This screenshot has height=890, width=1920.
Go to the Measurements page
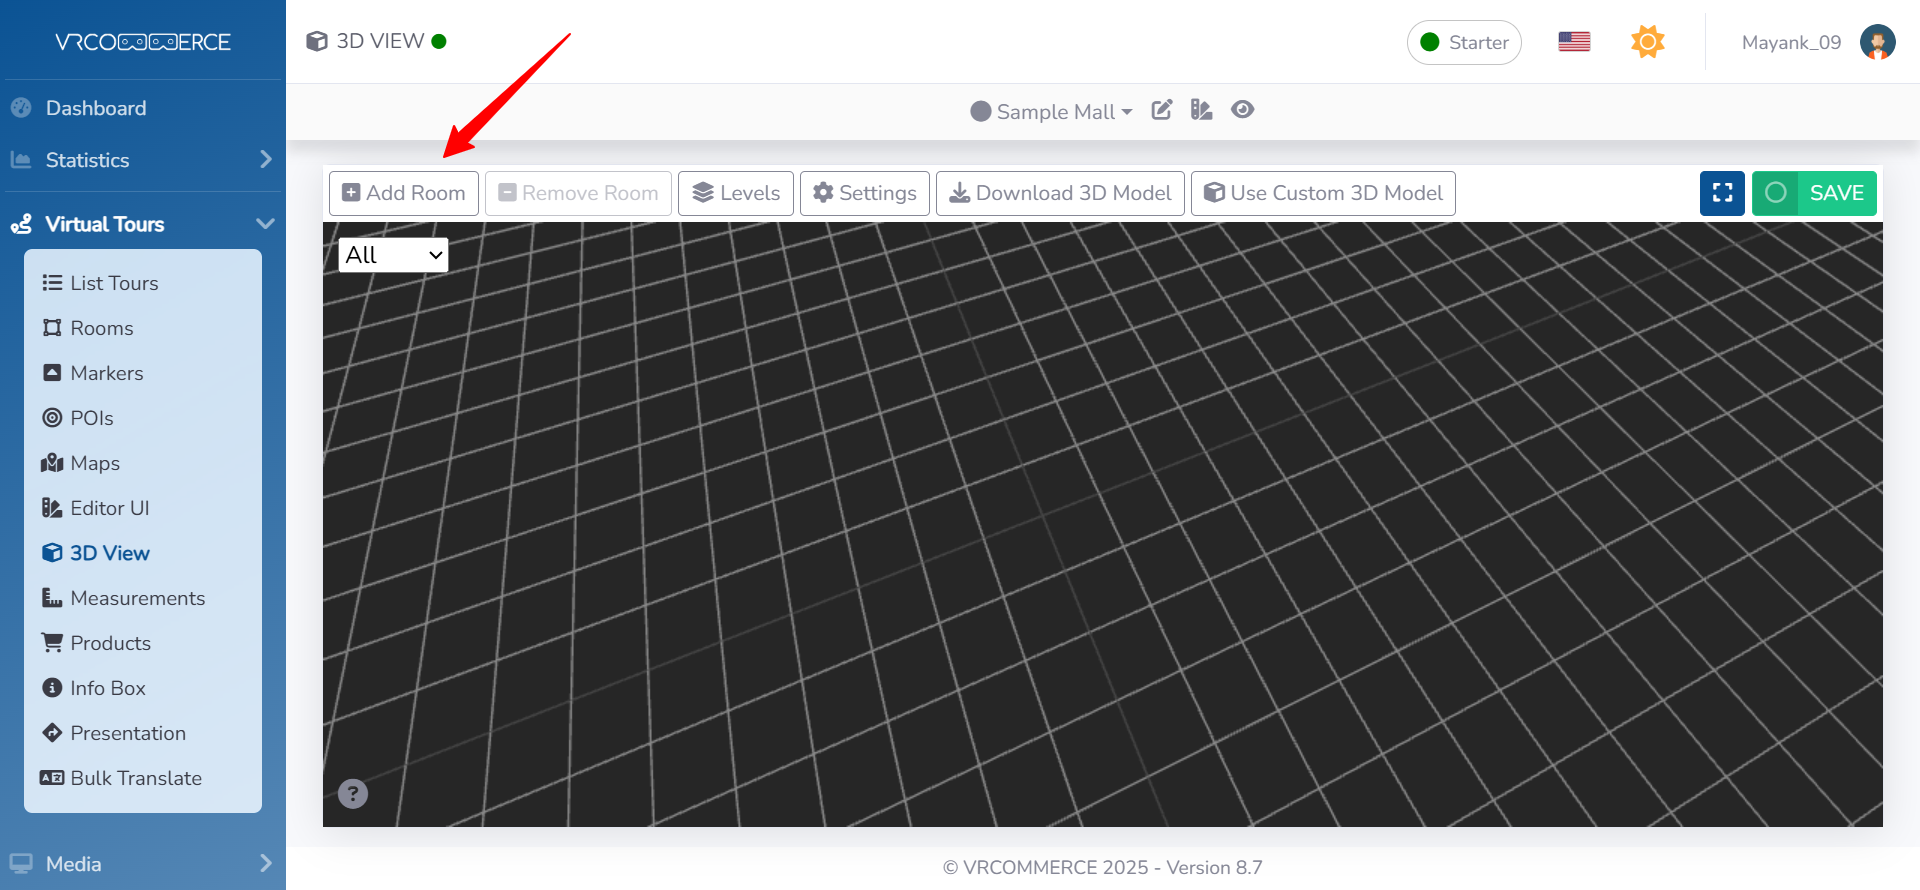click(x=137, y=598)
